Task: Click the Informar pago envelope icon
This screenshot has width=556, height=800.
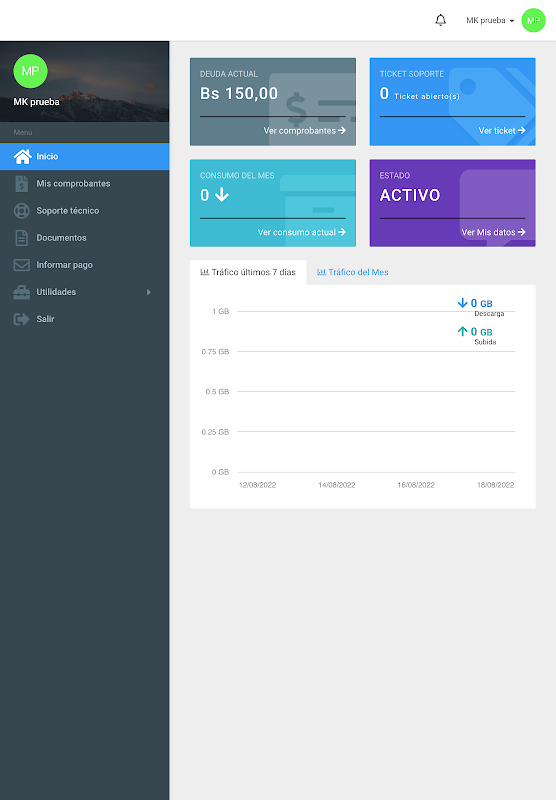Action: click(21, 265)
